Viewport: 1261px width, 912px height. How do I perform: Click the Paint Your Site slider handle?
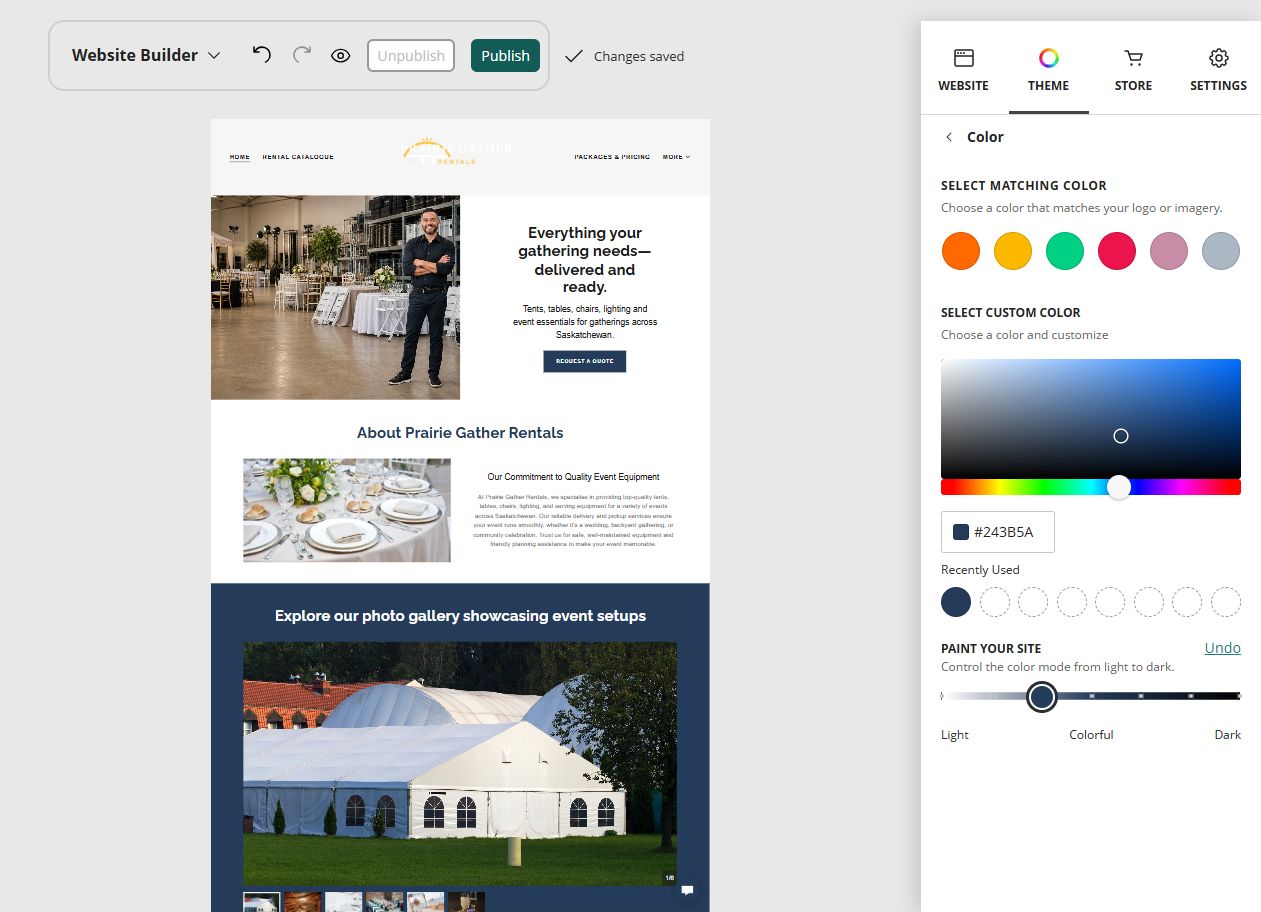[1042, 696]
